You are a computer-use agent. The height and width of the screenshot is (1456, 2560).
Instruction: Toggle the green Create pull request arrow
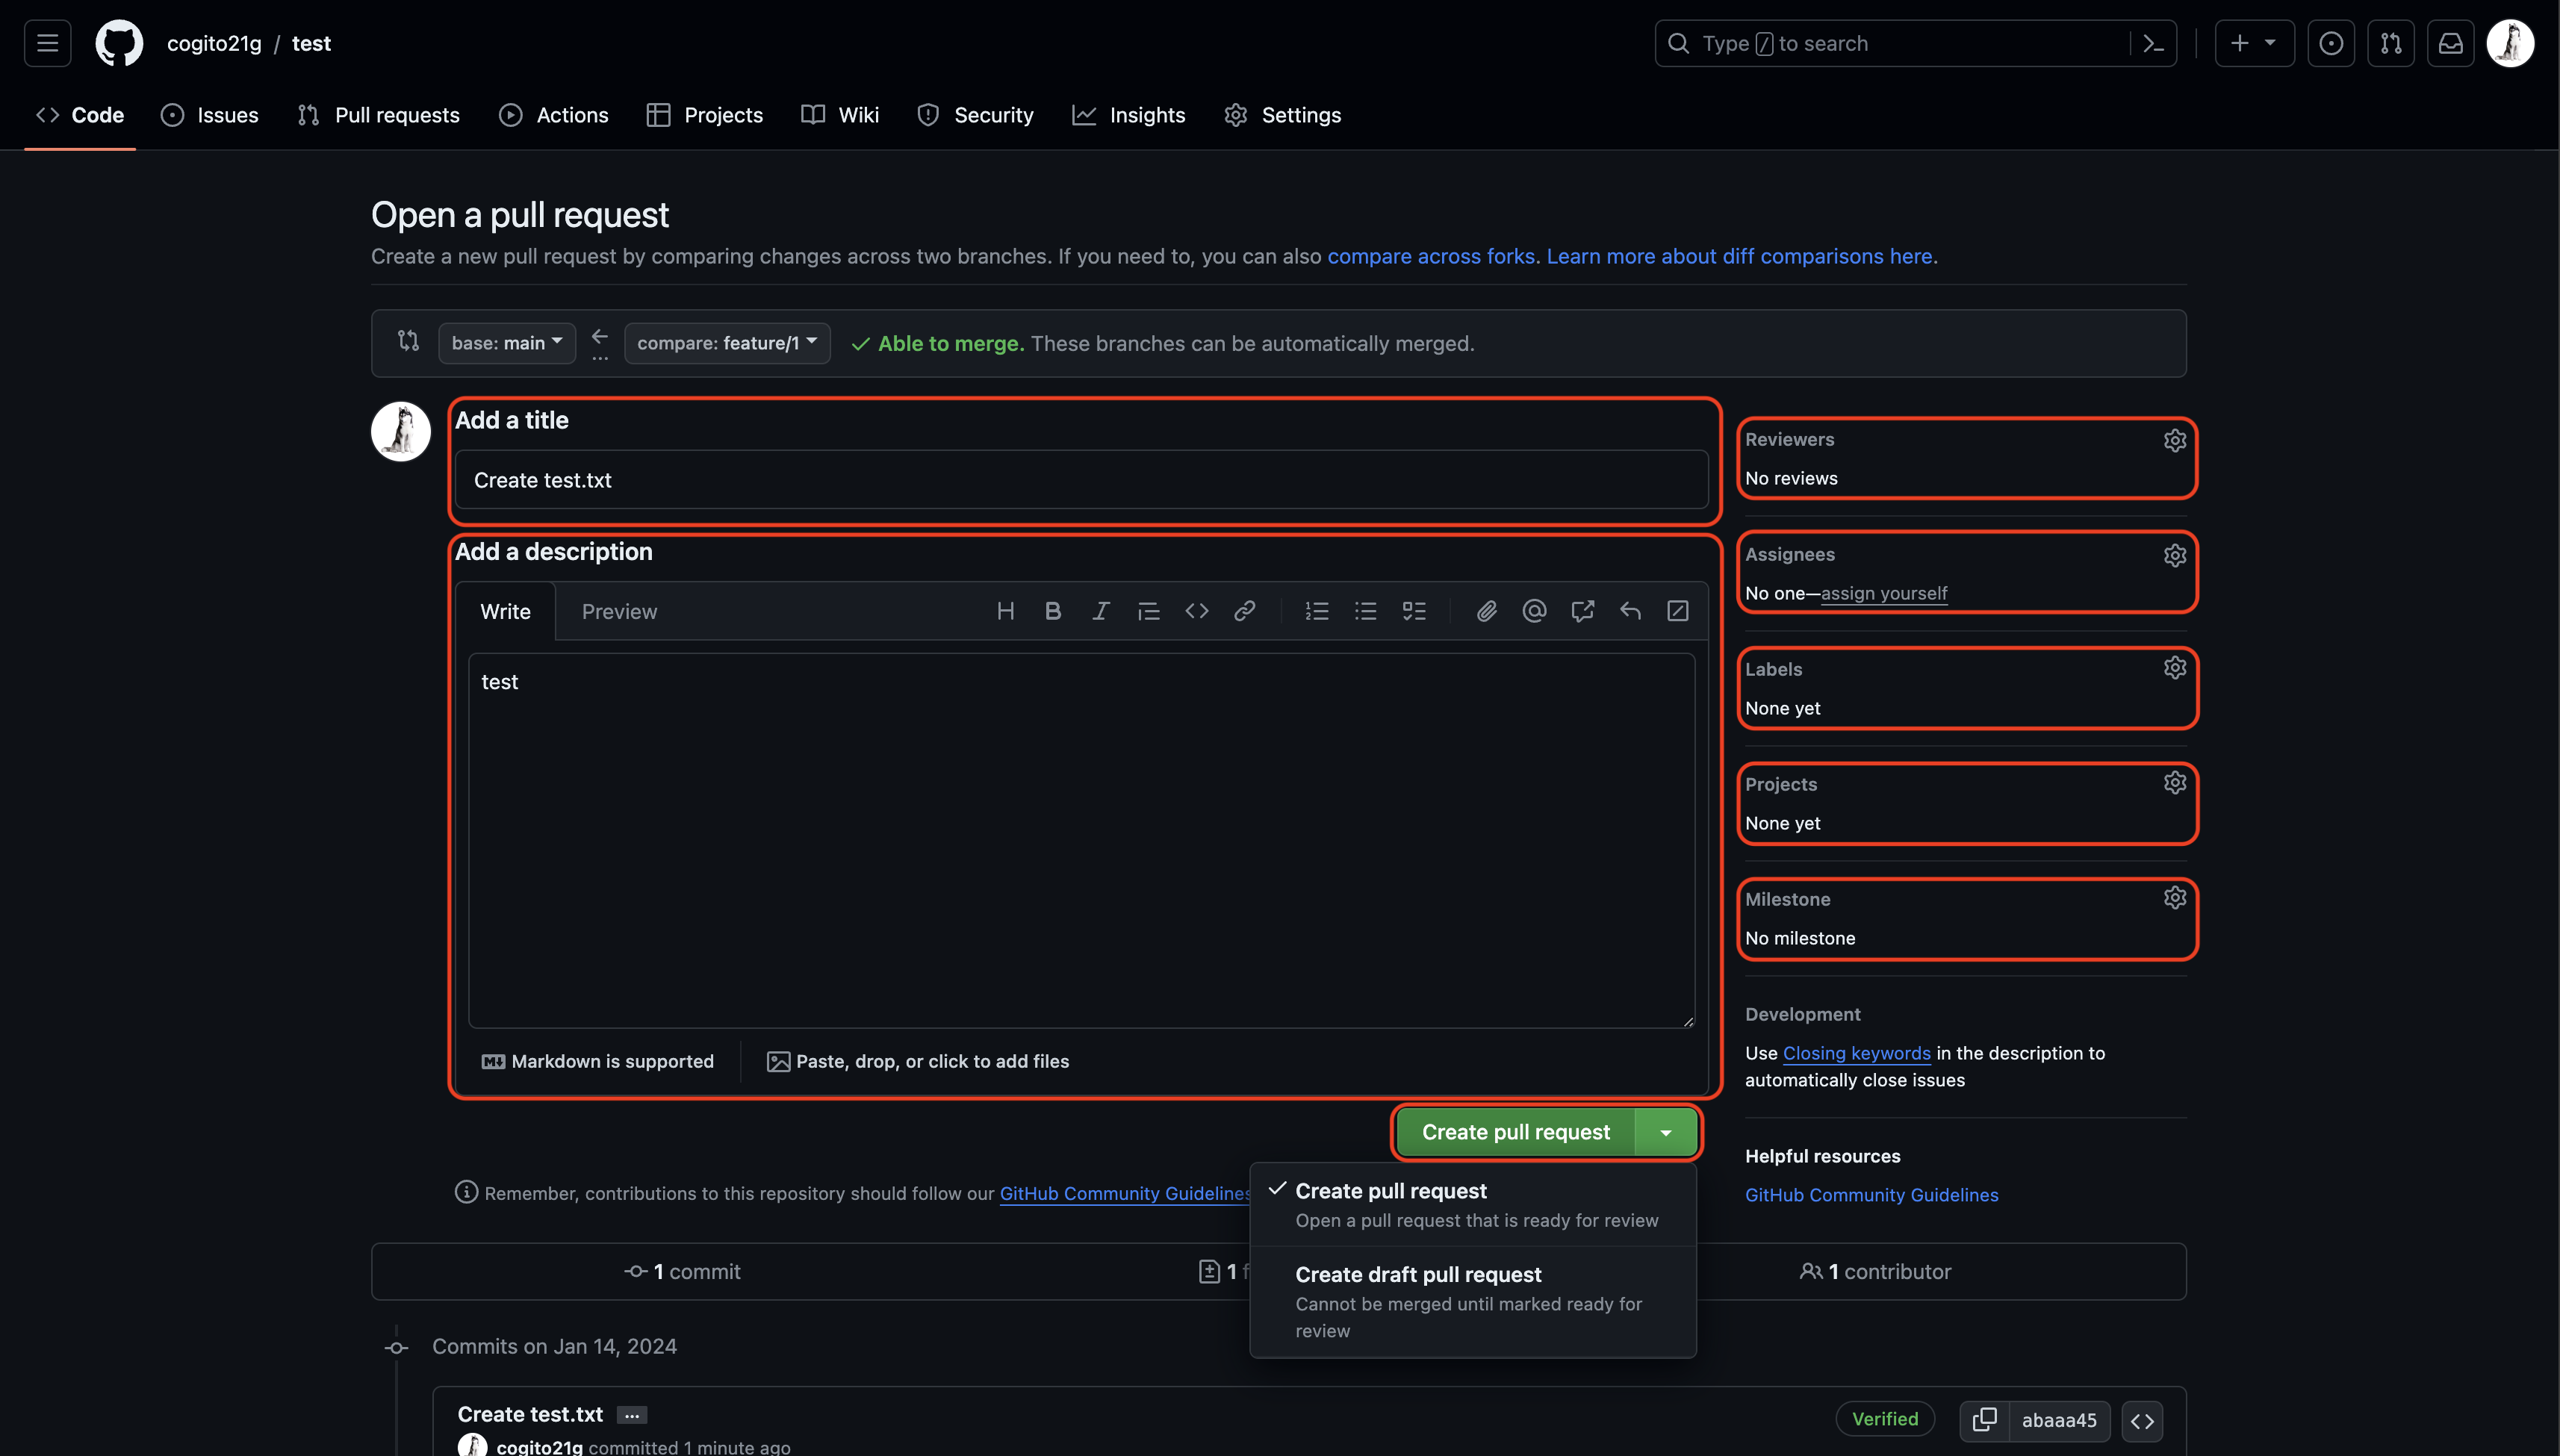(x=1665, y=1132)
